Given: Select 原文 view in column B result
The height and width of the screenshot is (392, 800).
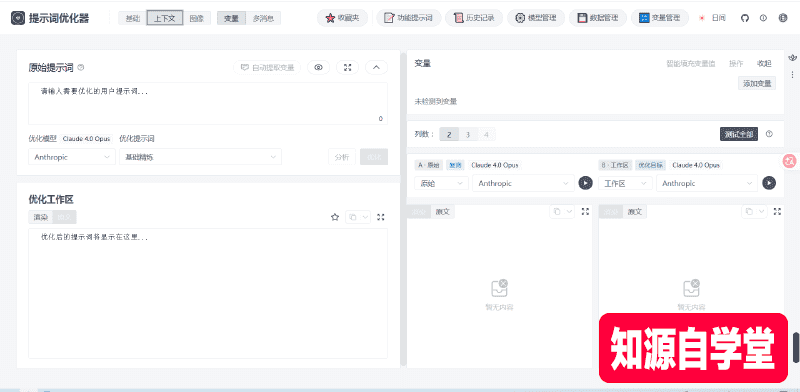Looking at the screenshot, I should click(x=635, y=212).
